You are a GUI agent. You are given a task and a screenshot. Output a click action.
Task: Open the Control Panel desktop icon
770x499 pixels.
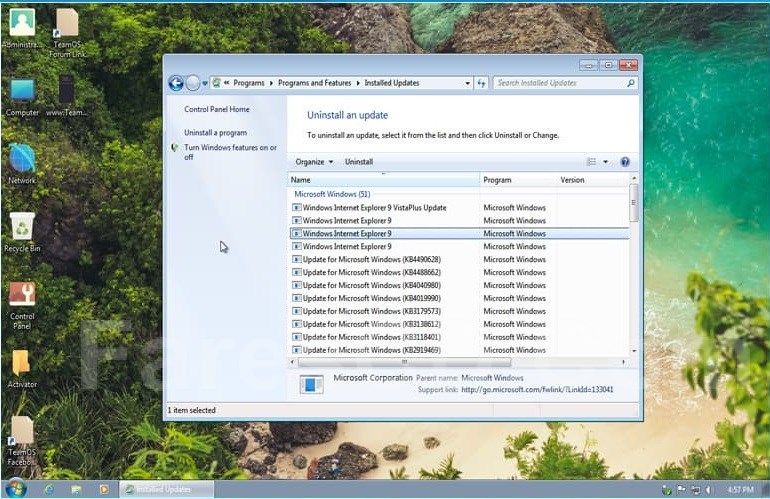[x=22, y=305]
